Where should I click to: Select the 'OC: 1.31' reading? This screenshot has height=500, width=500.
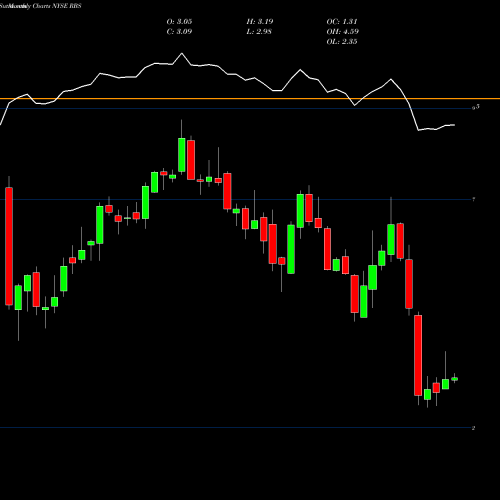pyautogui.click(x=342, y=22)
